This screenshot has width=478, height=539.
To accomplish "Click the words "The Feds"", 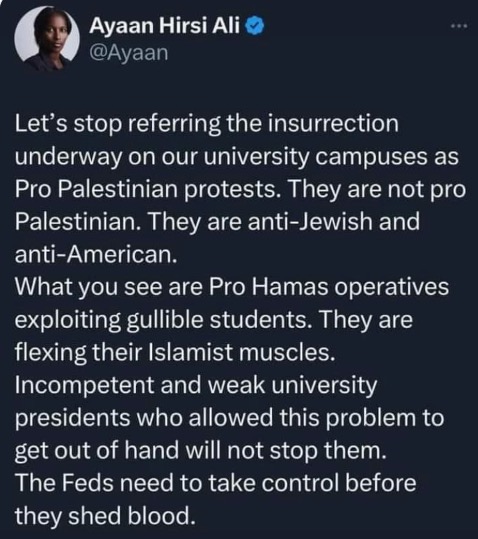I will [64, 483].
